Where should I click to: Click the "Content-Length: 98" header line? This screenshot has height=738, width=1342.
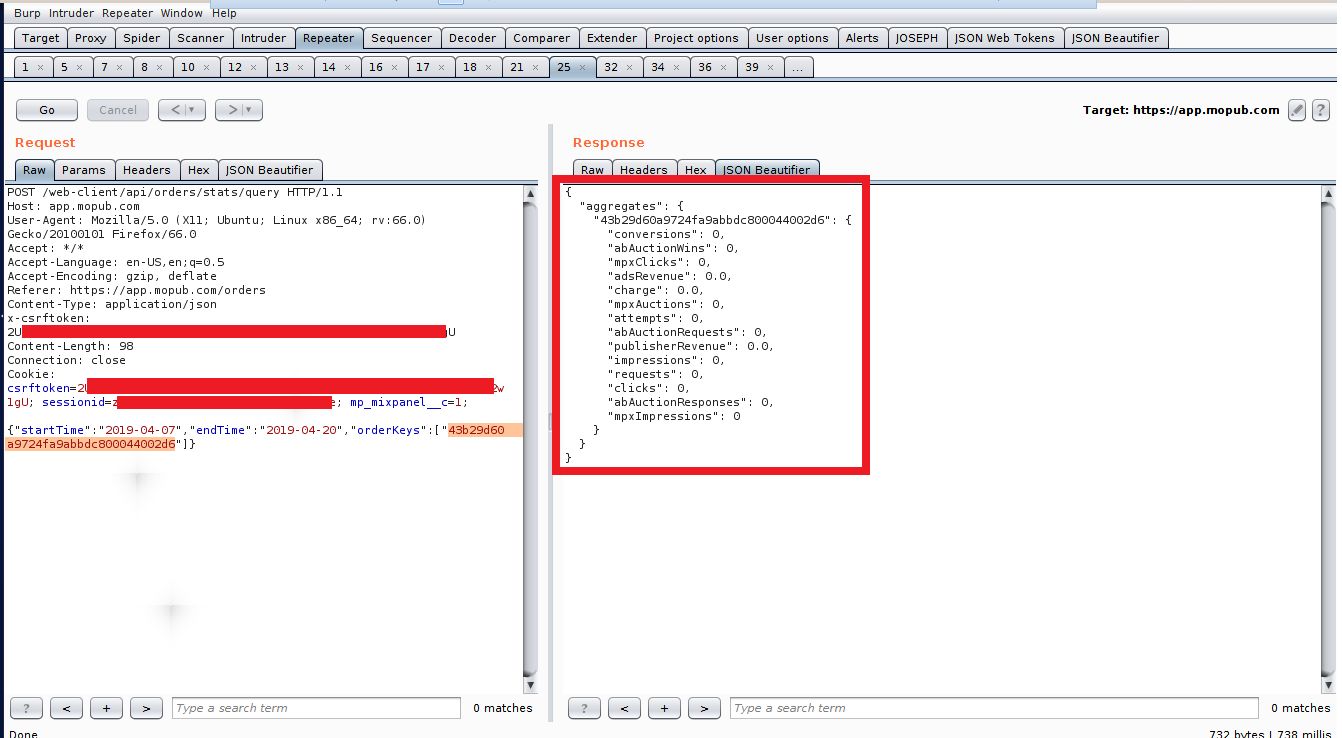[x=70, y=346]
